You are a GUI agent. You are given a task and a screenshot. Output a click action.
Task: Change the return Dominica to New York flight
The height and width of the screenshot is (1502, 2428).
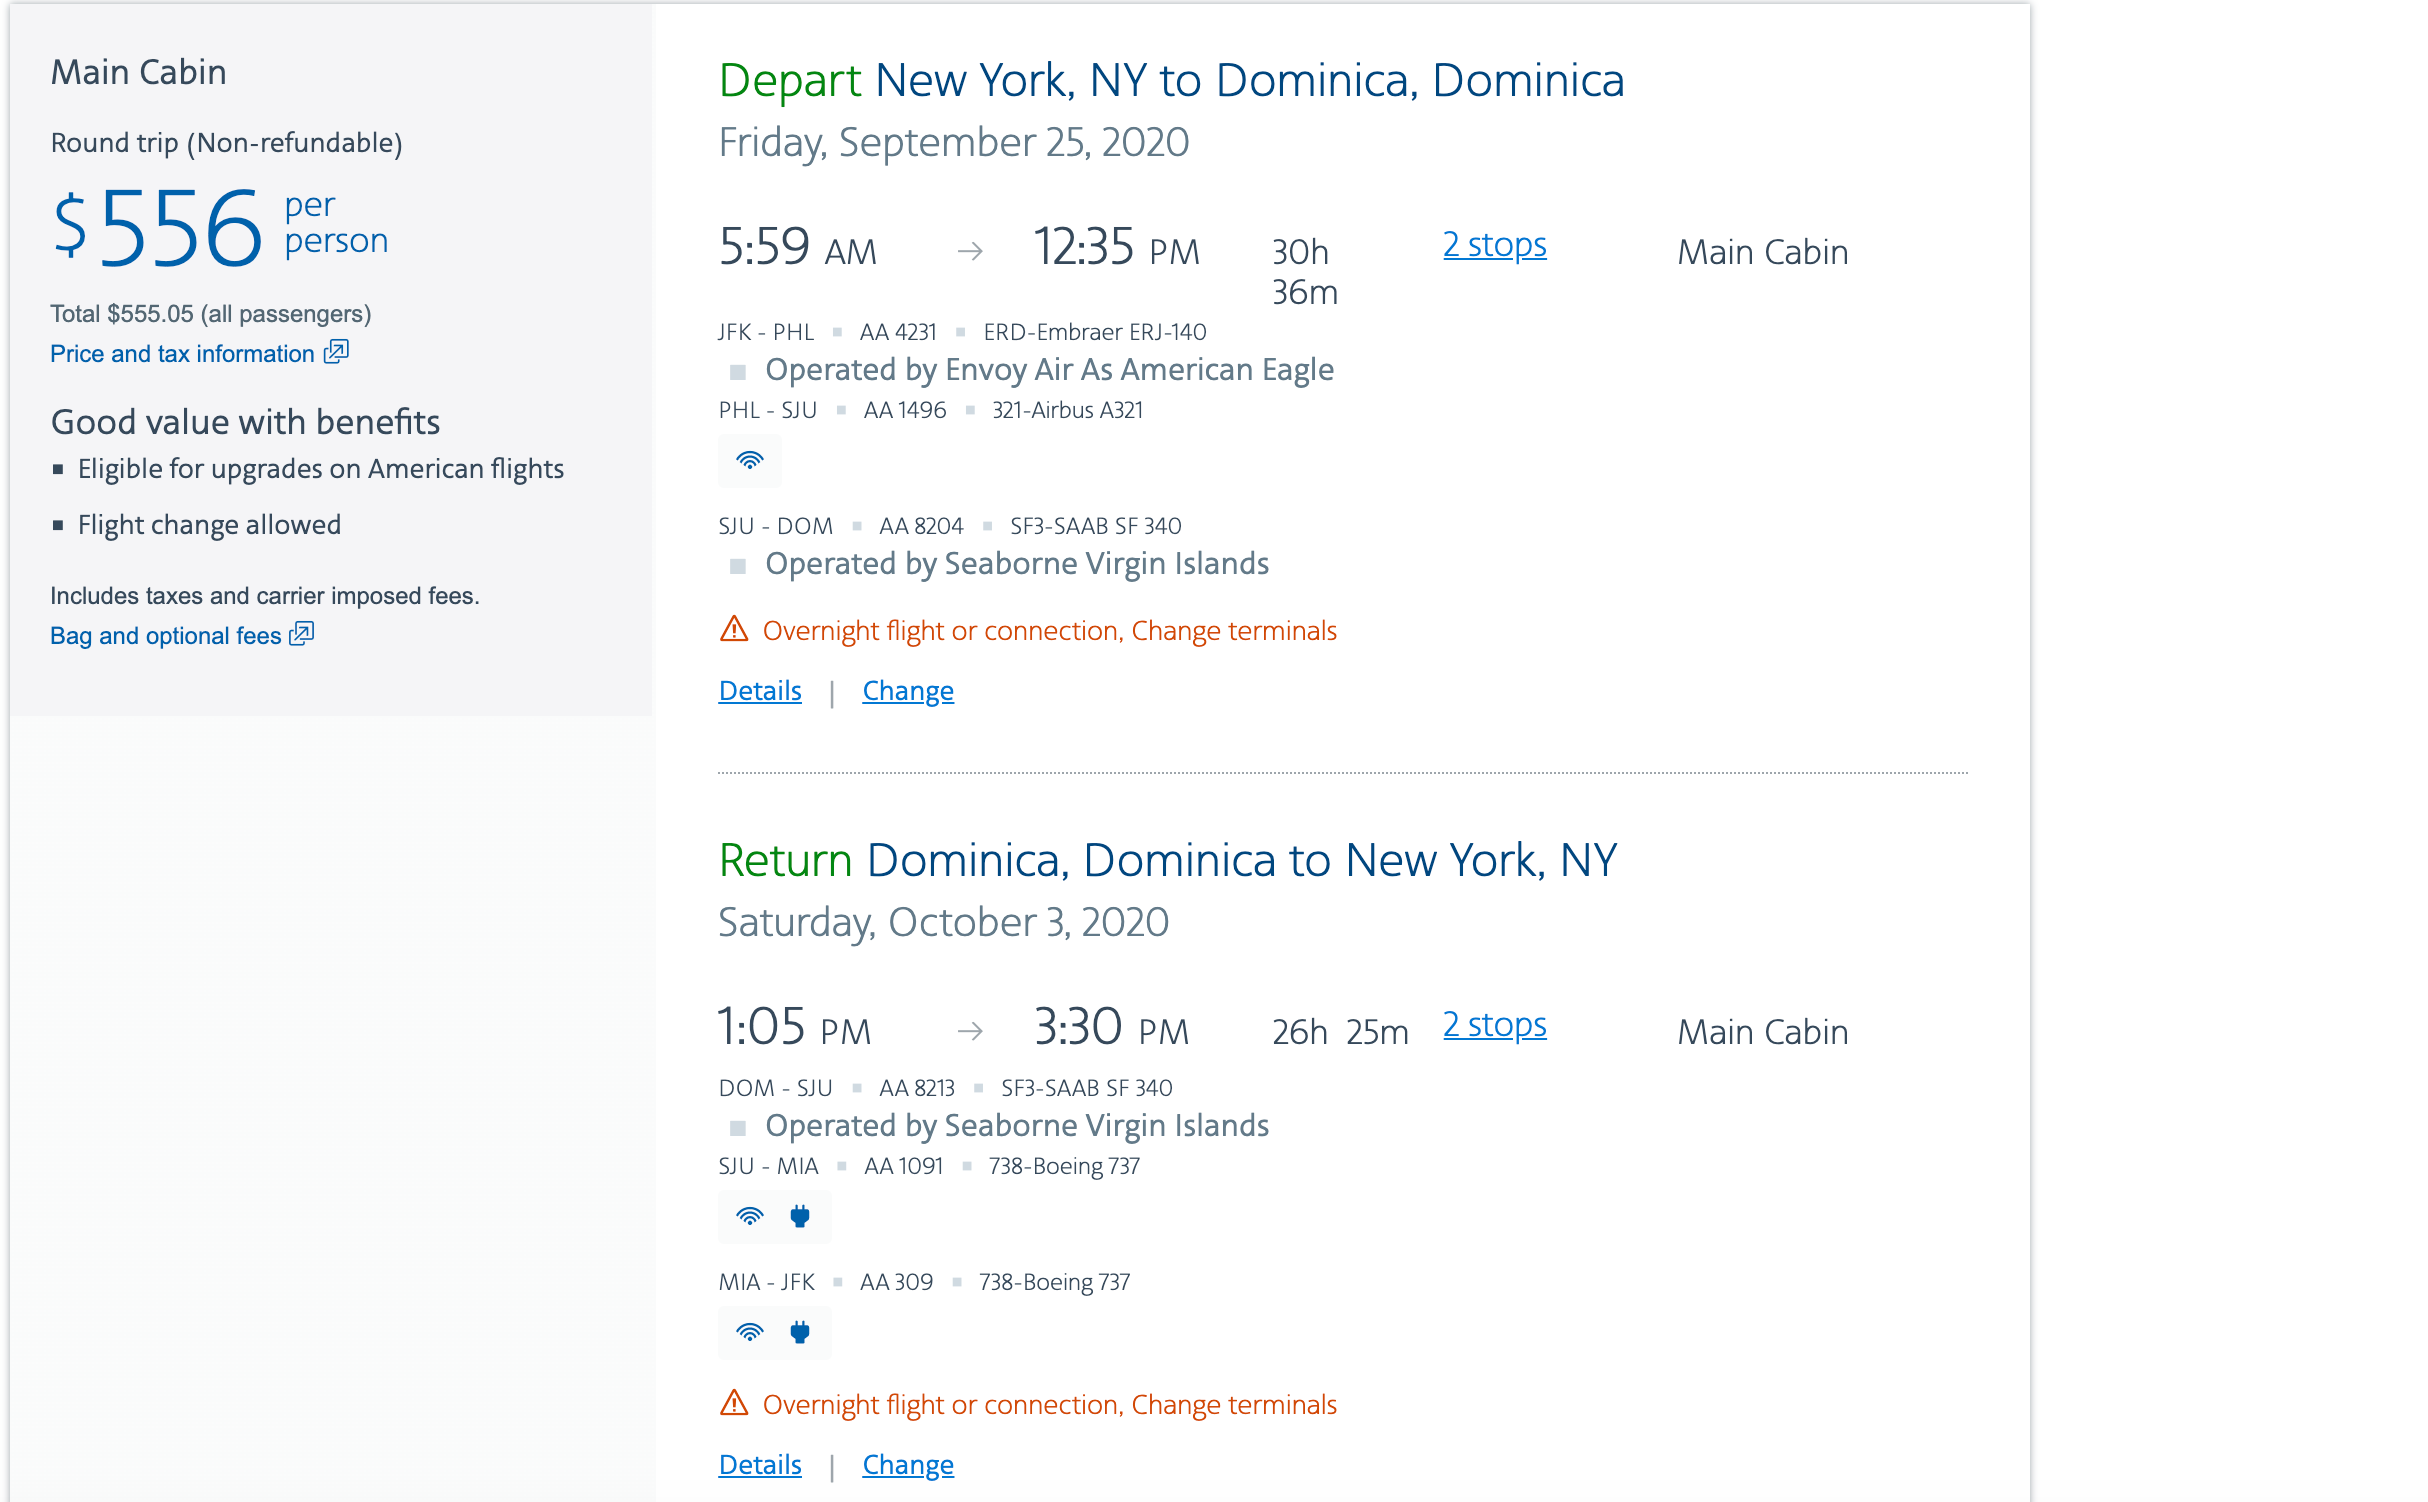pos(908,1465)
